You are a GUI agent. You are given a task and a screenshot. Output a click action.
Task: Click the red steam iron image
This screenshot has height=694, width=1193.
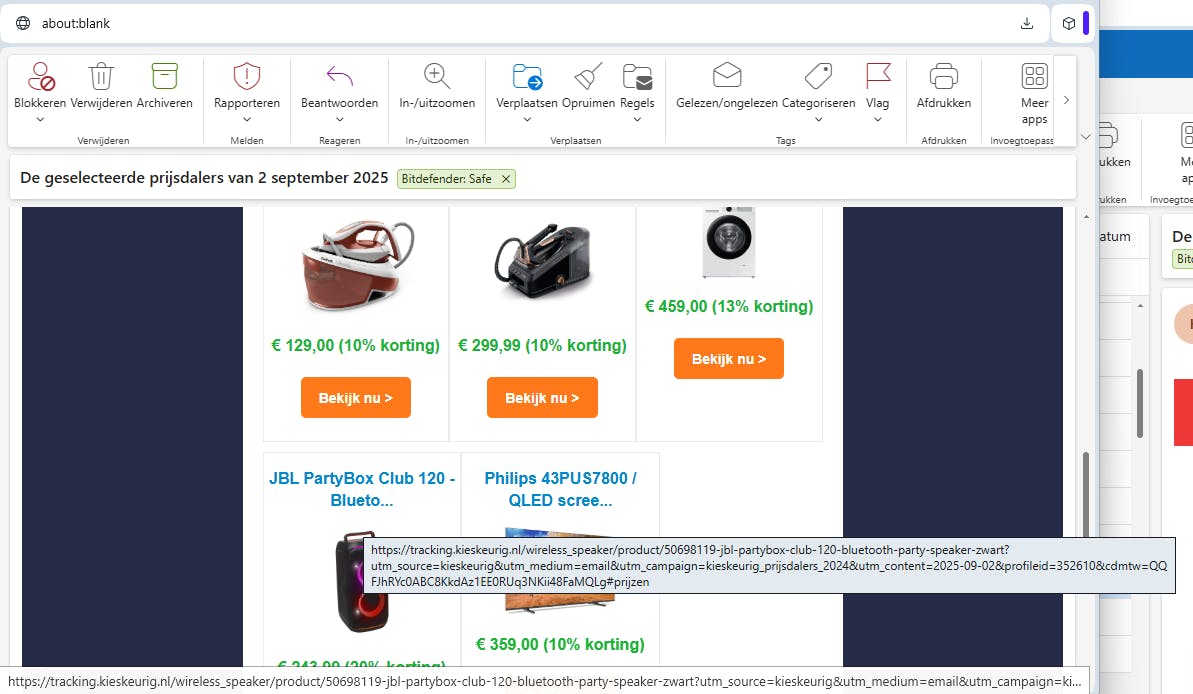point(358,265)
